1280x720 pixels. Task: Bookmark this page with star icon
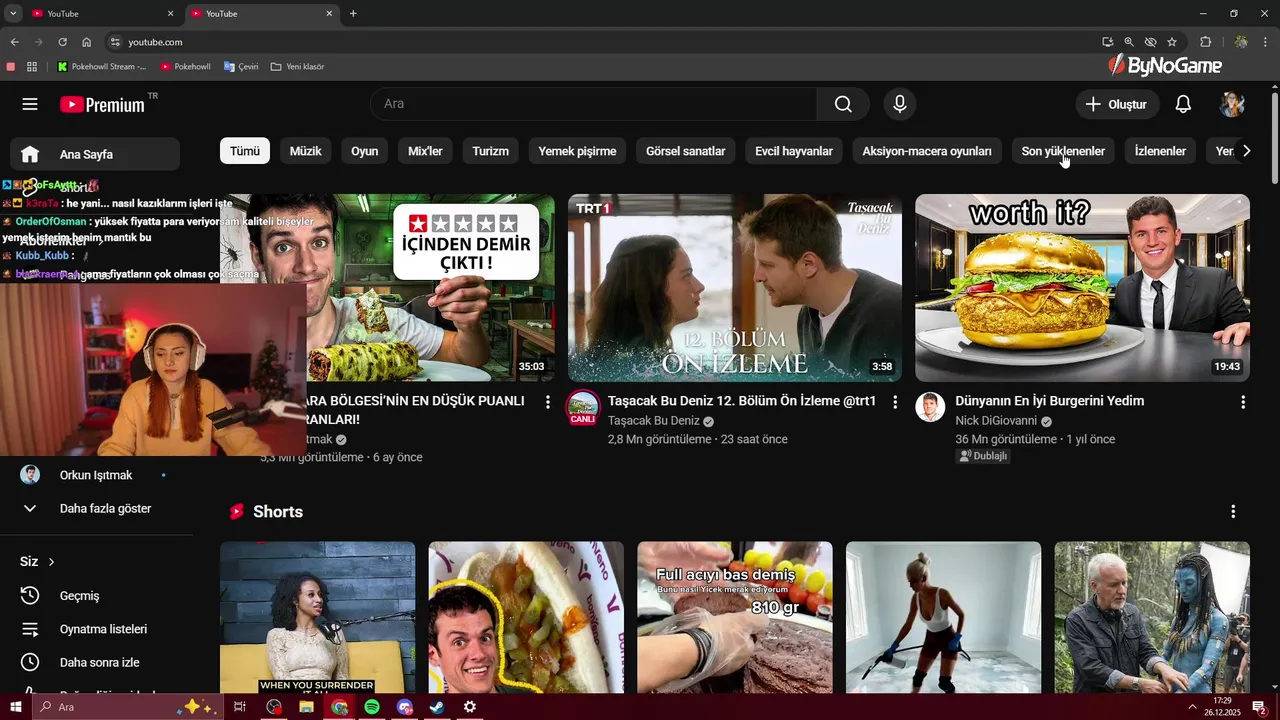pos(1172,42)
